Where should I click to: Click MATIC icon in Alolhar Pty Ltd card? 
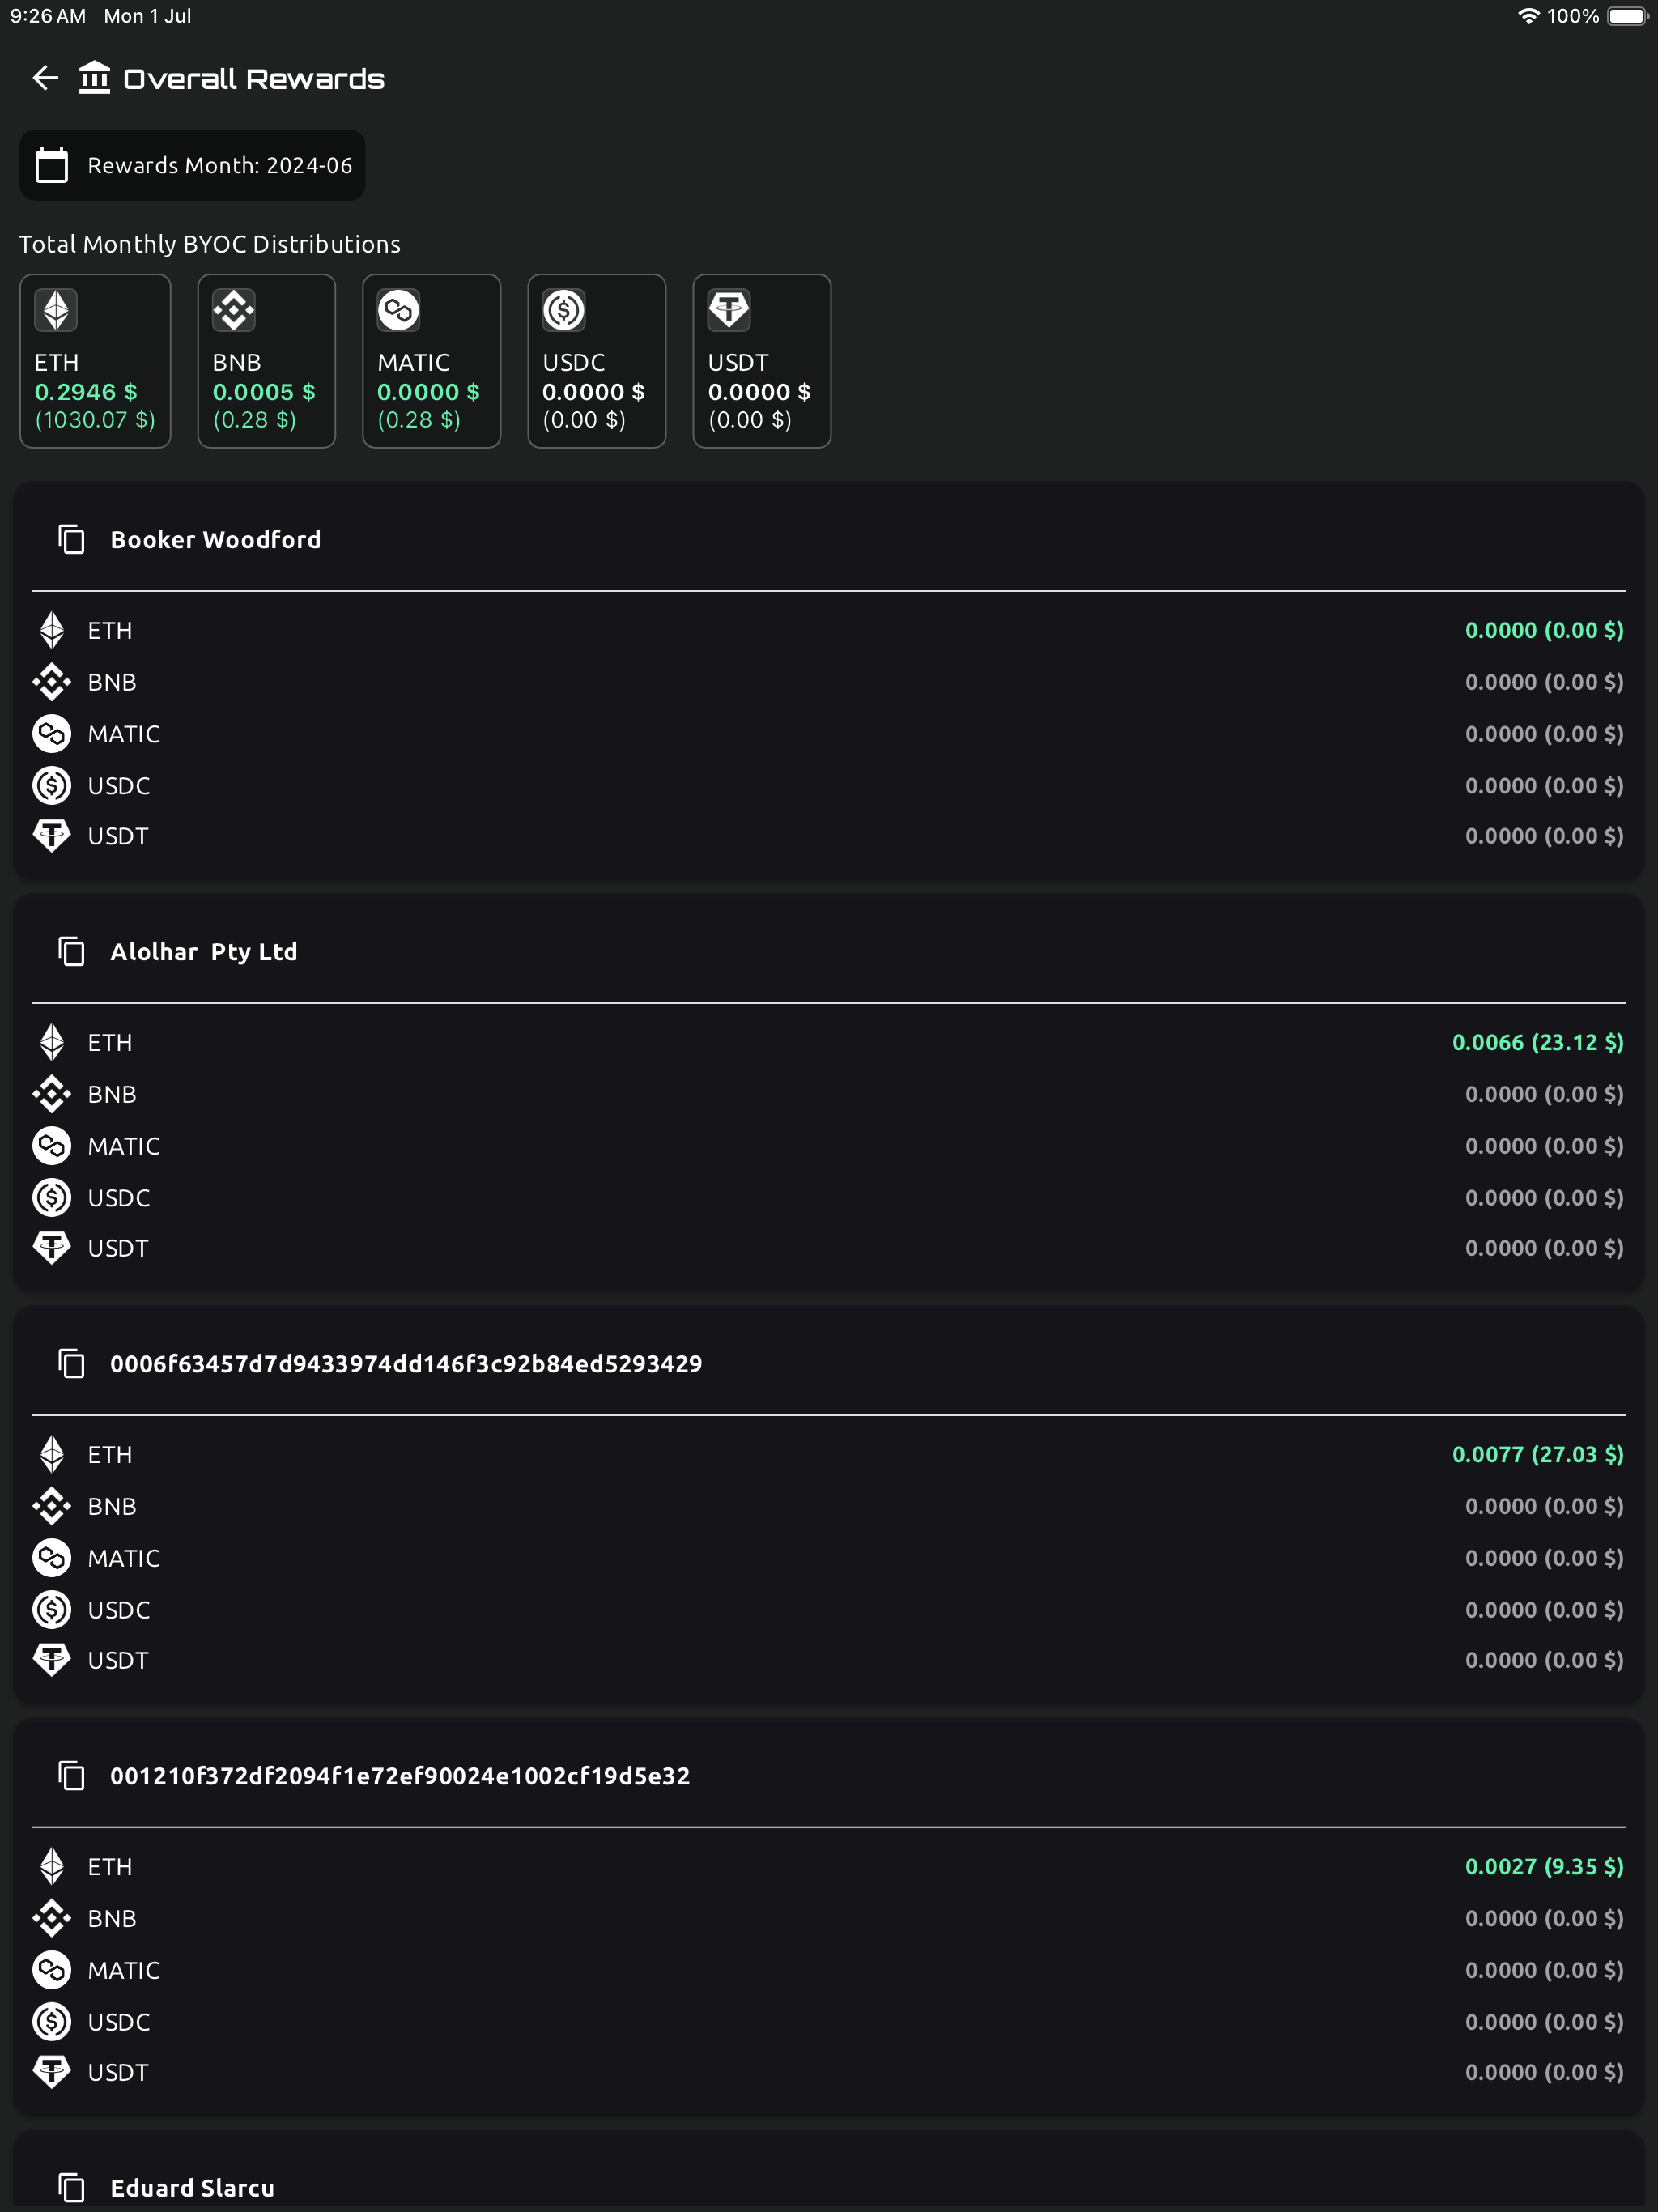(52, 1146)
